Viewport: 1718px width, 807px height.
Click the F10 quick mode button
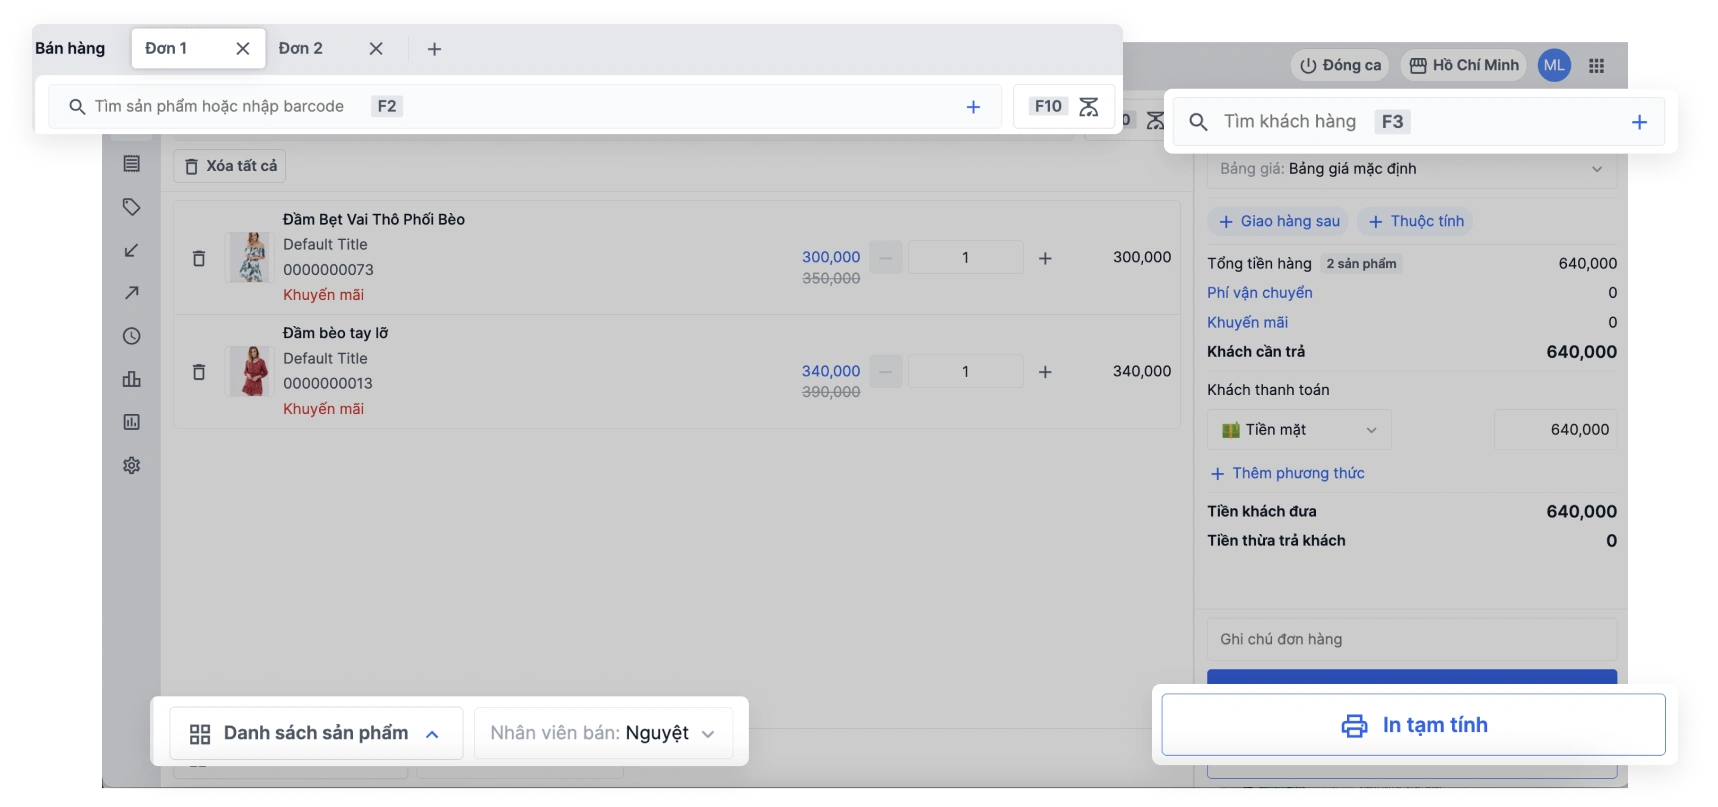pyautogui.click(x=1065, y=106)
